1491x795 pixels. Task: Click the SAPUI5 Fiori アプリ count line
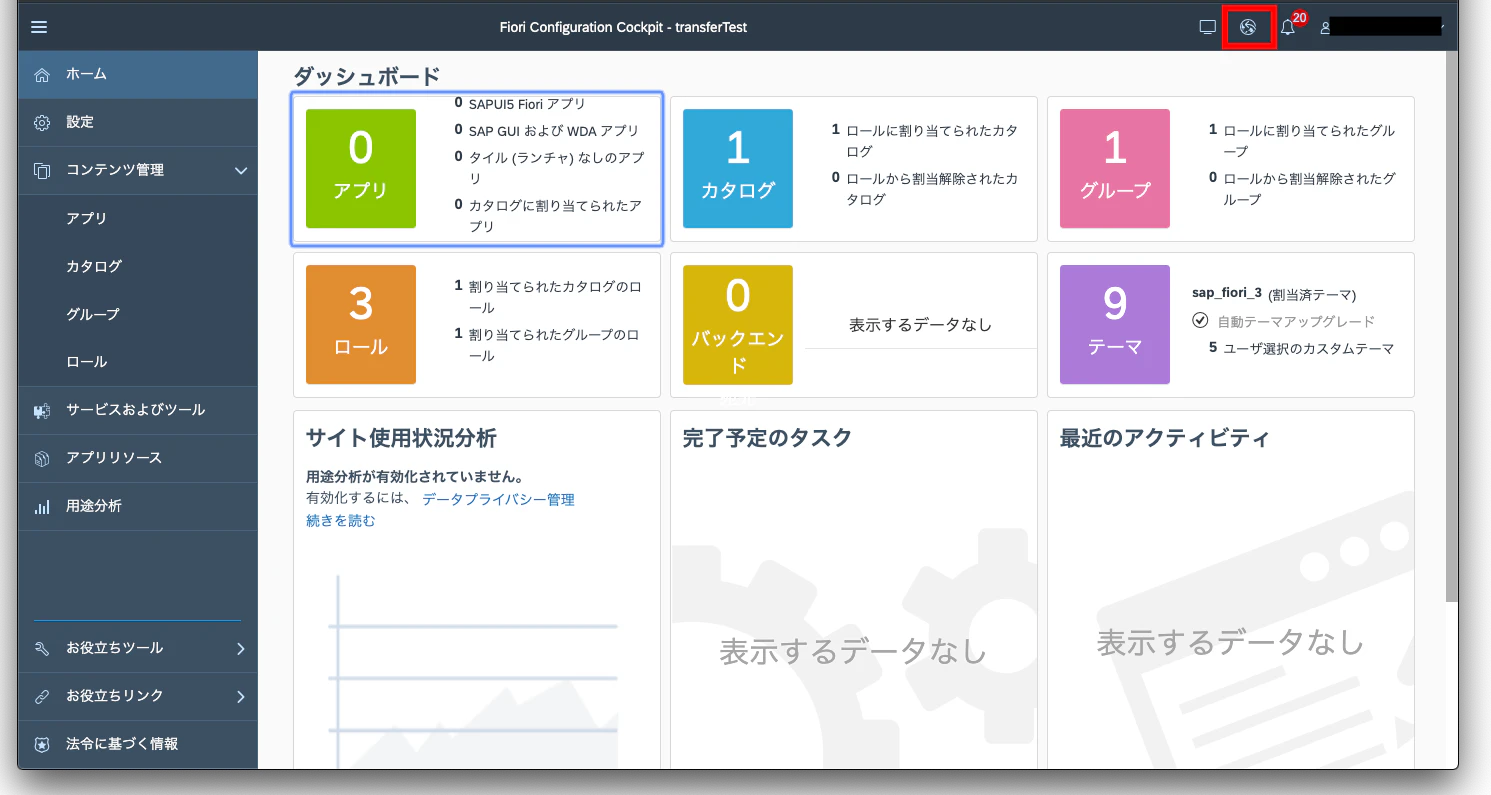tap(520, 103)
